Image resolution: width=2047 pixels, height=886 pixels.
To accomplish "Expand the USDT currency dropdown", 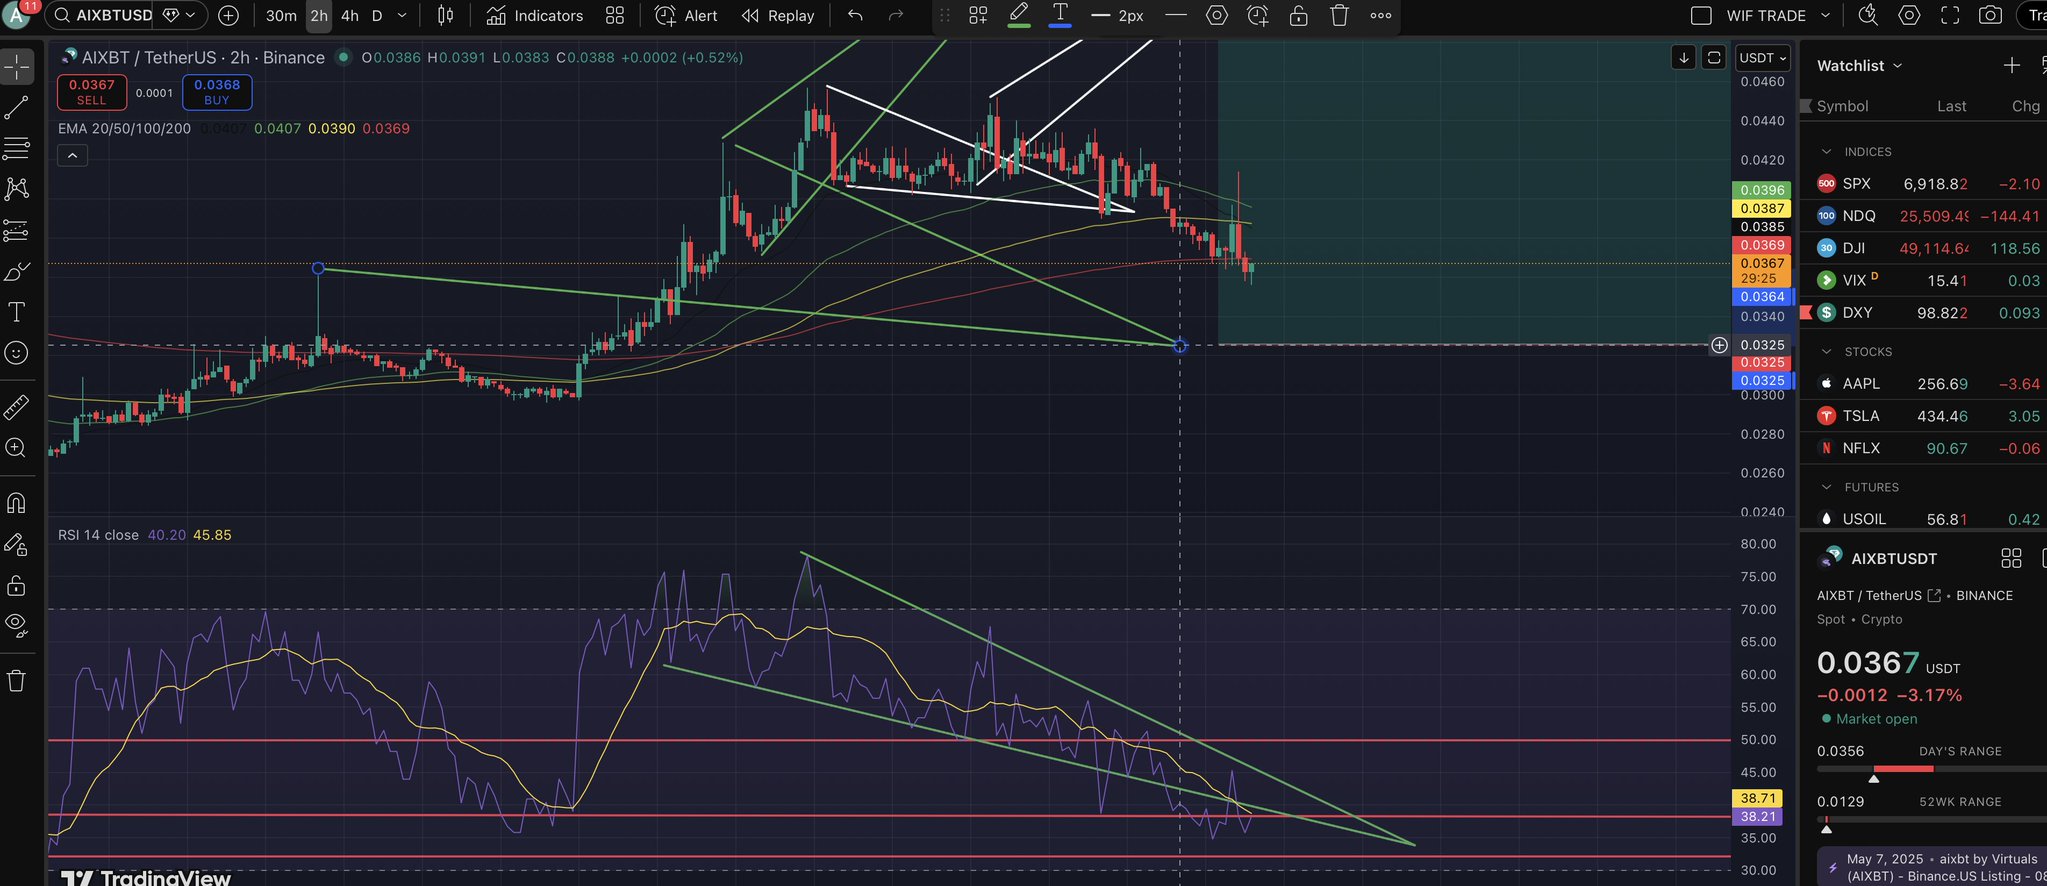I will coord(1762,58).
